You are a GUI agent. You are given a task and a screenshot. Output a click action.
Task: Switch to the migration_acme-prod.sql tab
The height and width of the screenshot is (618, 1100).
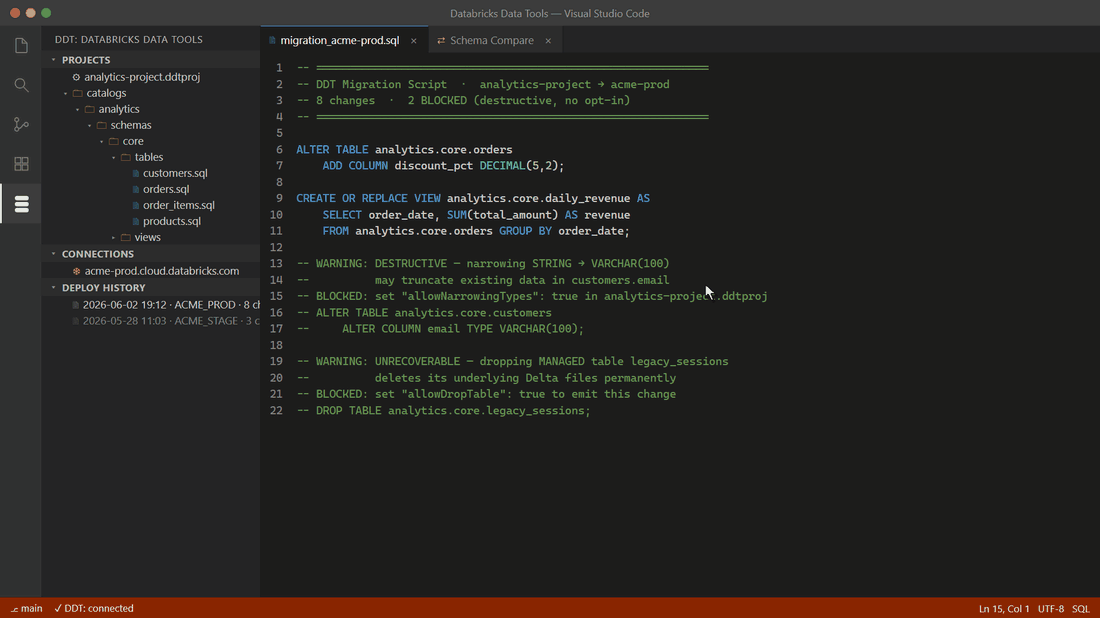[340, 41]
